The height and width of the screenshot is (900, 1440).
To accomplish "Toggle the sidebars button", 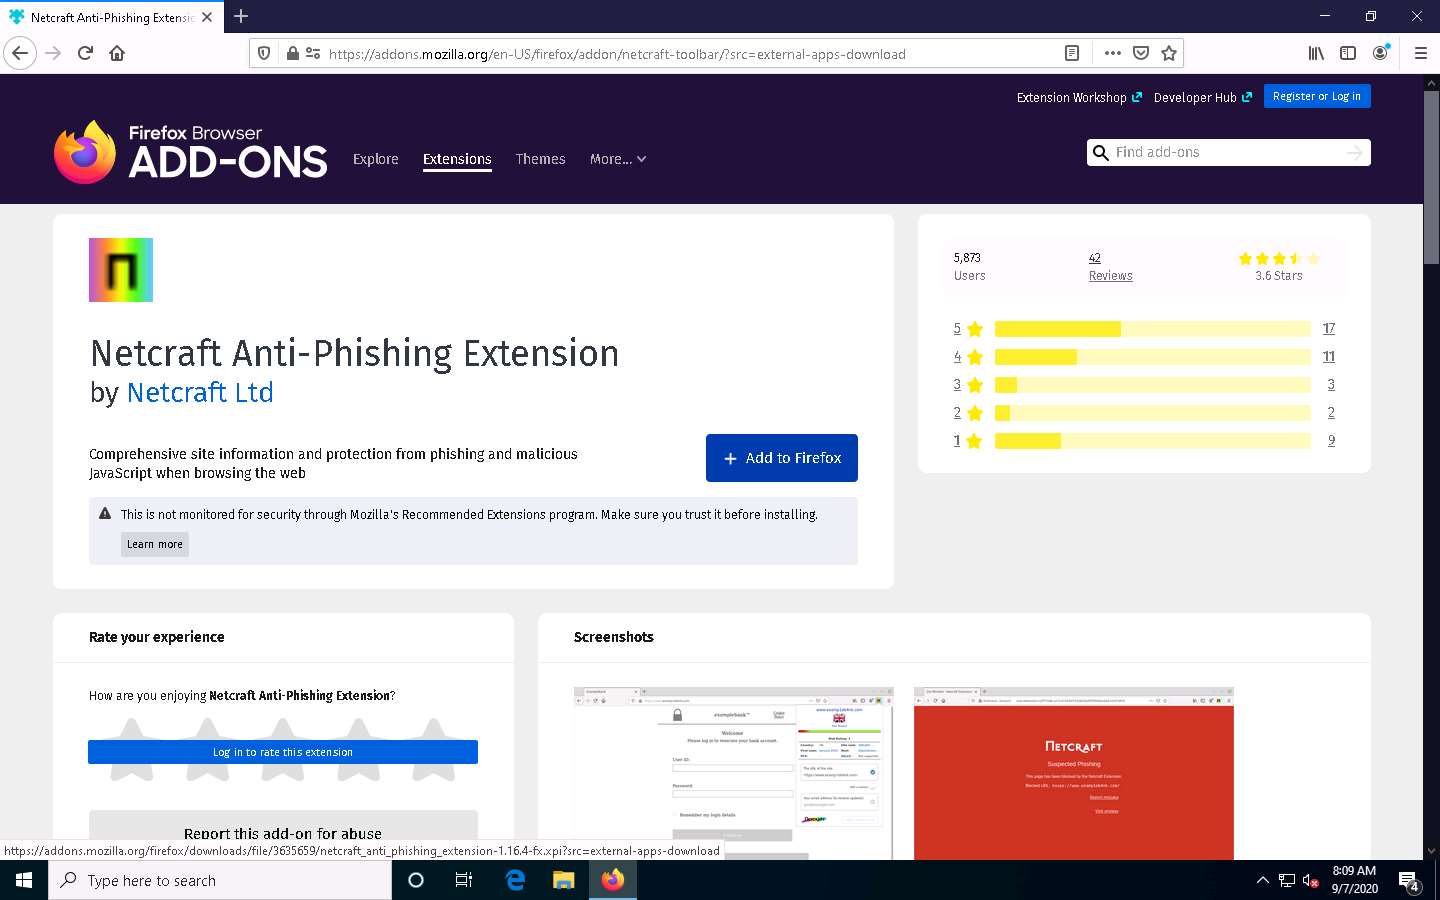I will pos(1348,53).
